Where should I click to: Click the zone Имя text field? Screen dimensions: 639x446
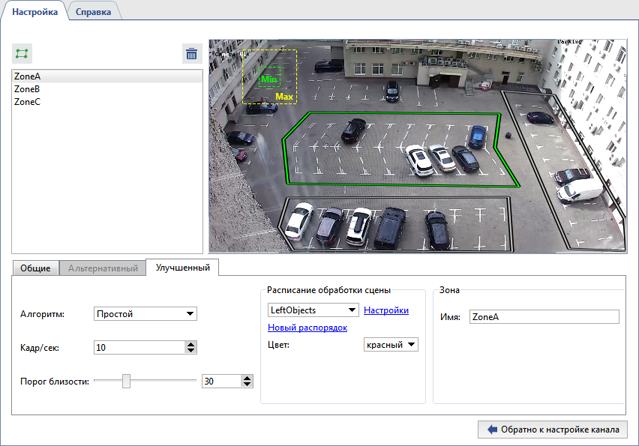543,317
